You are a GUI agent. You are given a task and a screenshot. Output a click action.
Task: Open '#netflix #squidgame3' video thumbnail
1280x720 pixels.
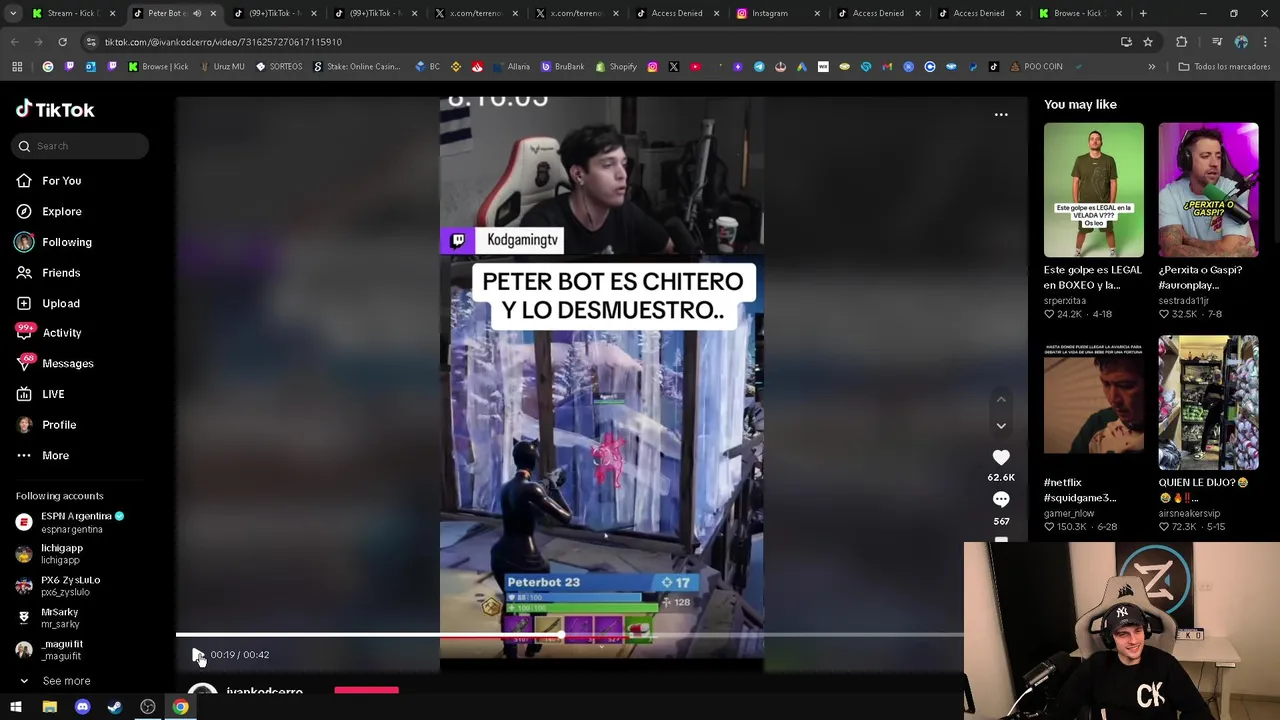click(x=1094, y=403)
